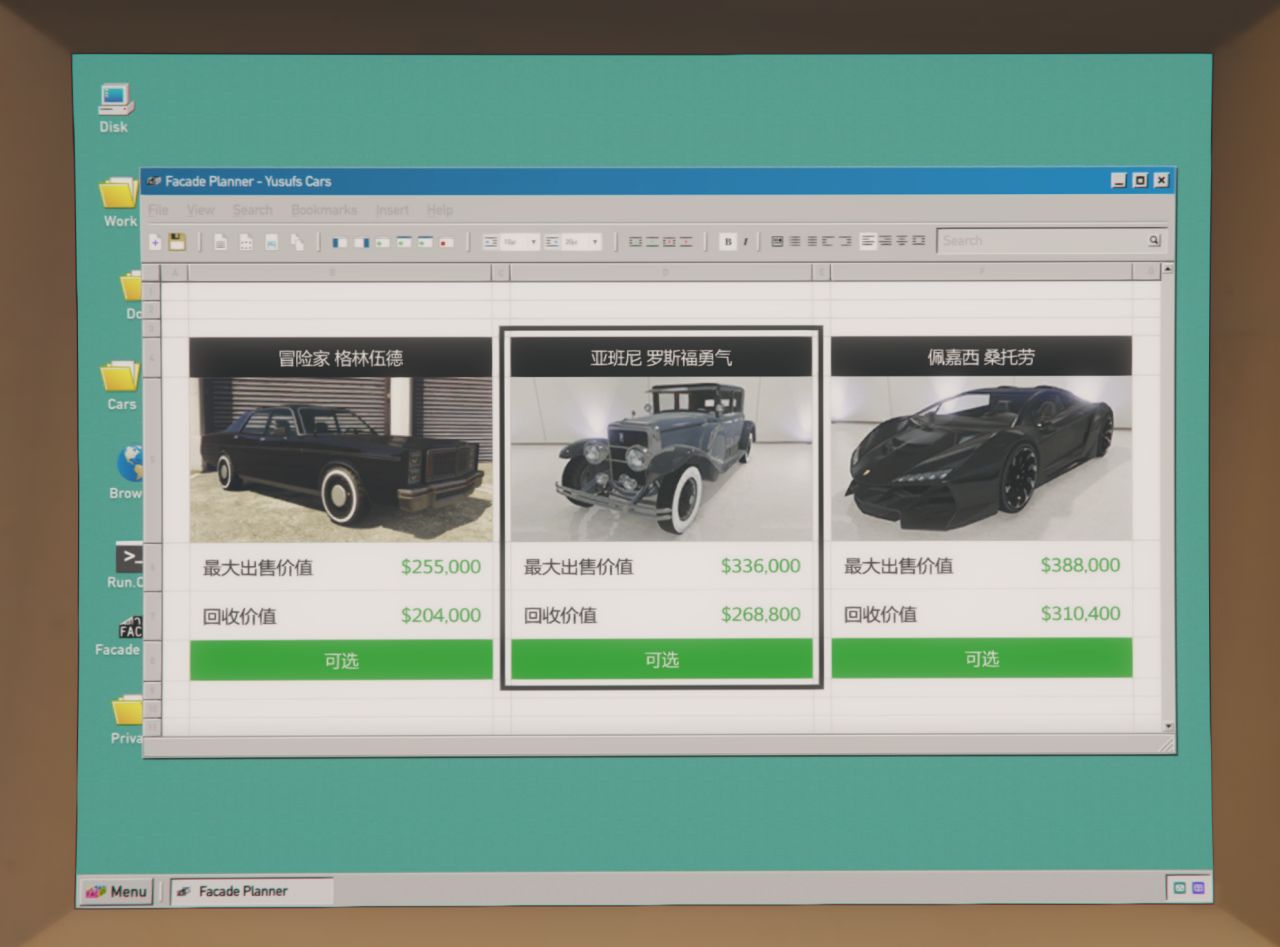Screen dimensions: 1280x947
Task: Open the first size dropdown in toolbar
Action: point(520,242)
